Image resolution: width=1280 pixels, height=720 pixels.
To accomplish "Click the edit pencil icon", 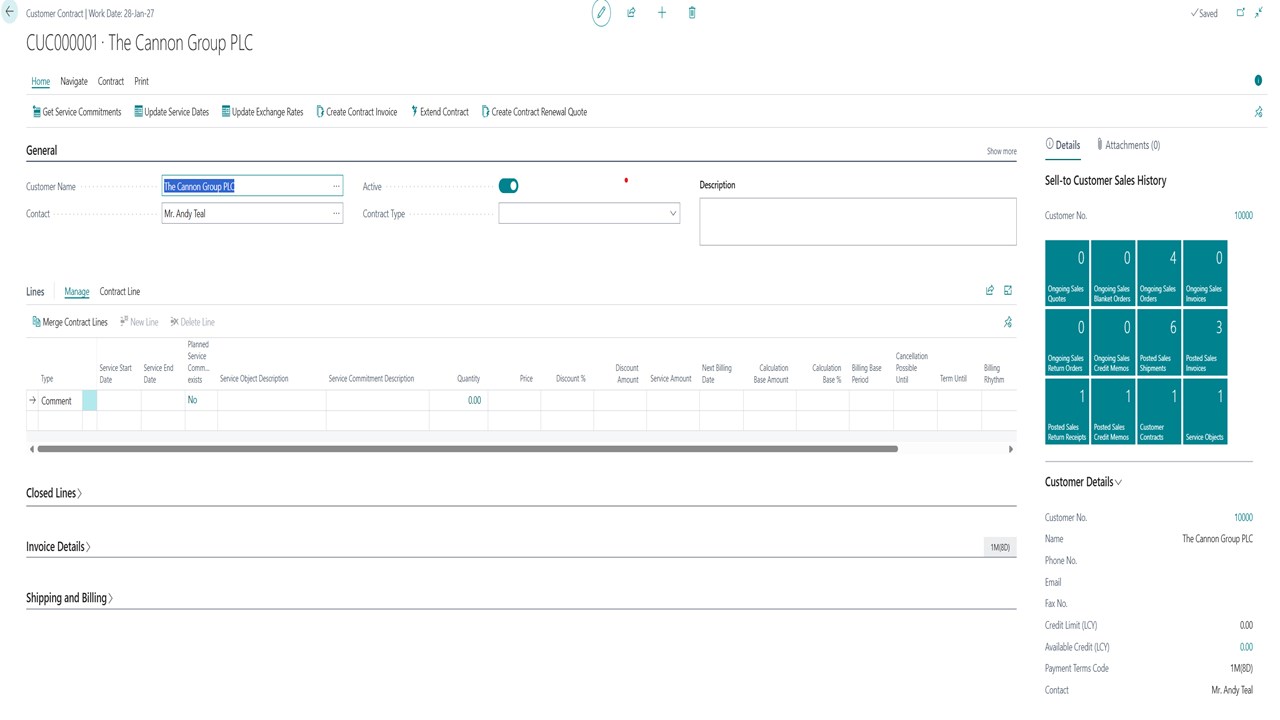I will 601,13.
